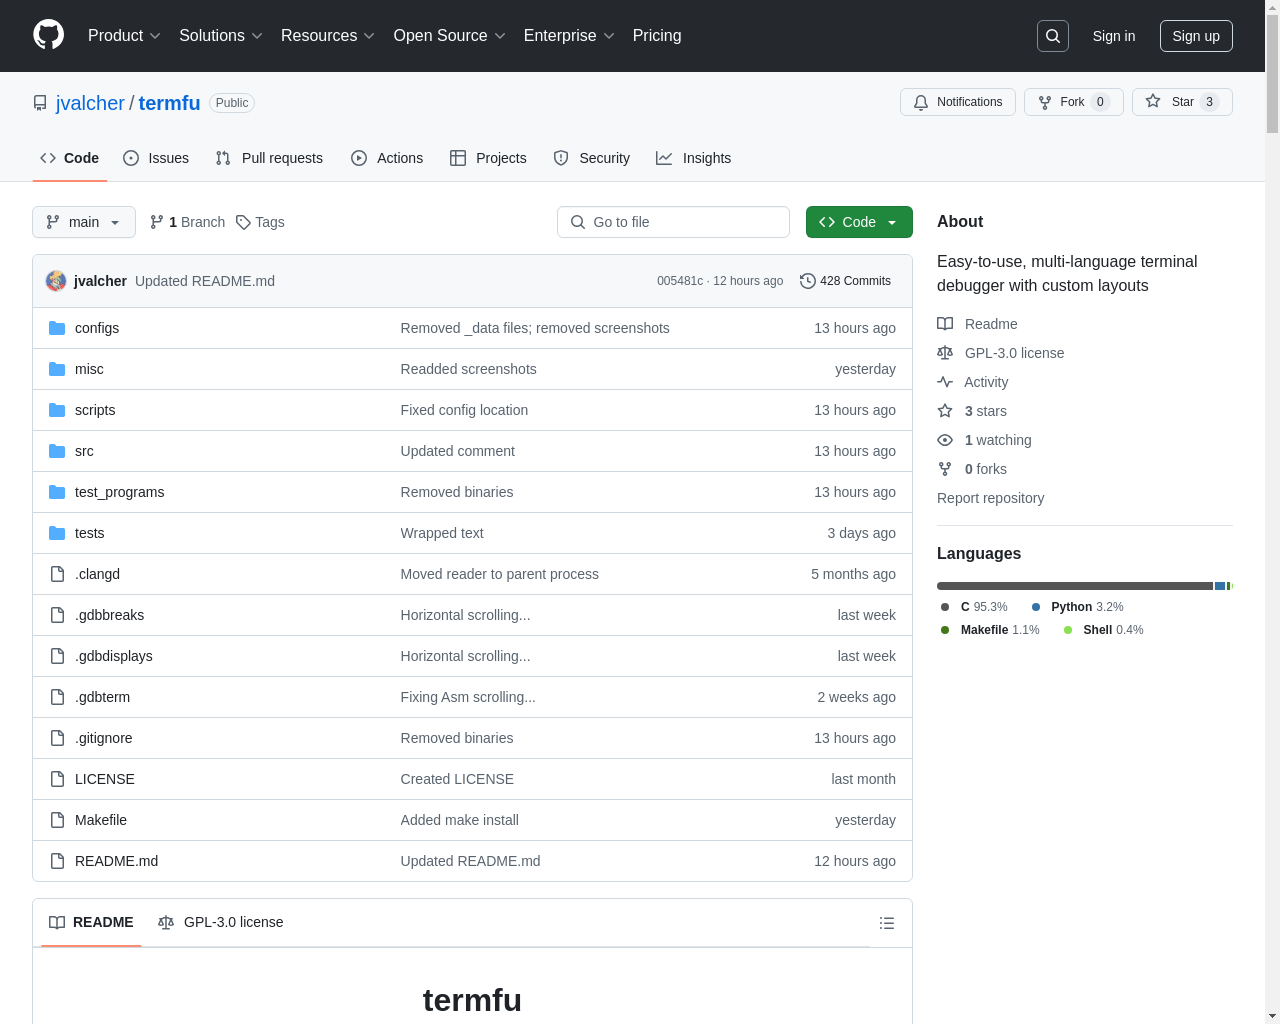Expand the Solutions menu
The height and width of the screenshot is (1024, 1280).
click(x=221, y=36)
